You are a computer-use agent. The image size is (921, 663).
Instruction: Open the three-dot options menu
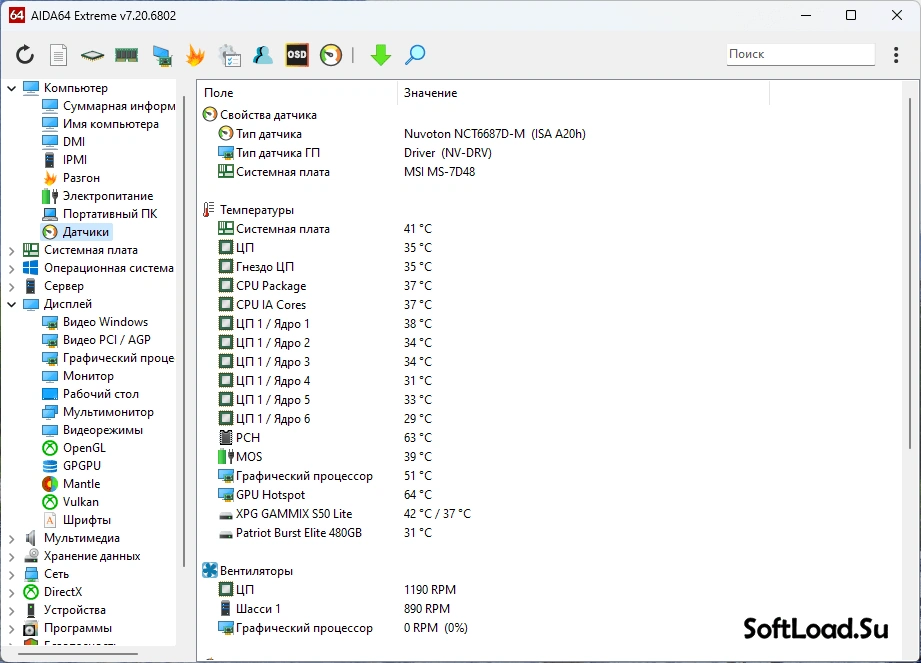click(x=896, y=55)
